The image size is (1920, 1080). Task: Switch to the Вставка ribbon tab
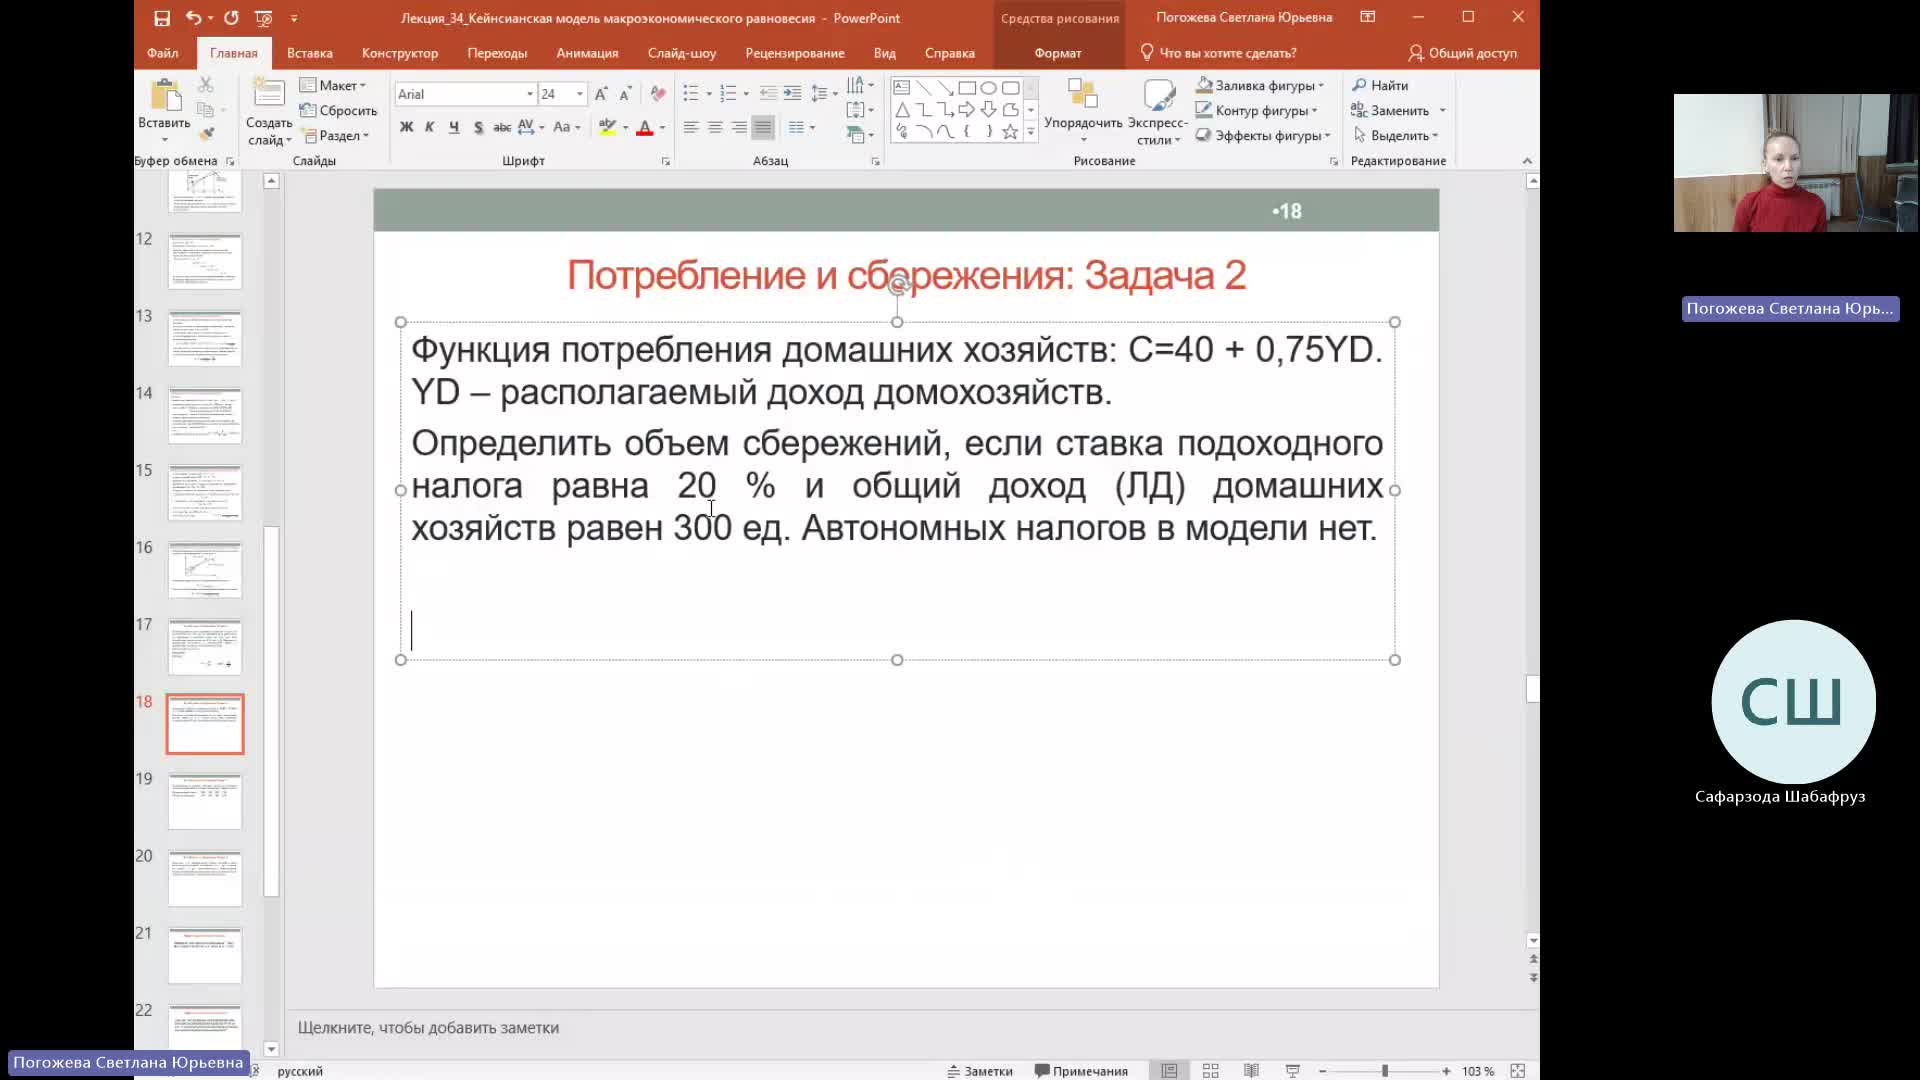coord(309,53)
